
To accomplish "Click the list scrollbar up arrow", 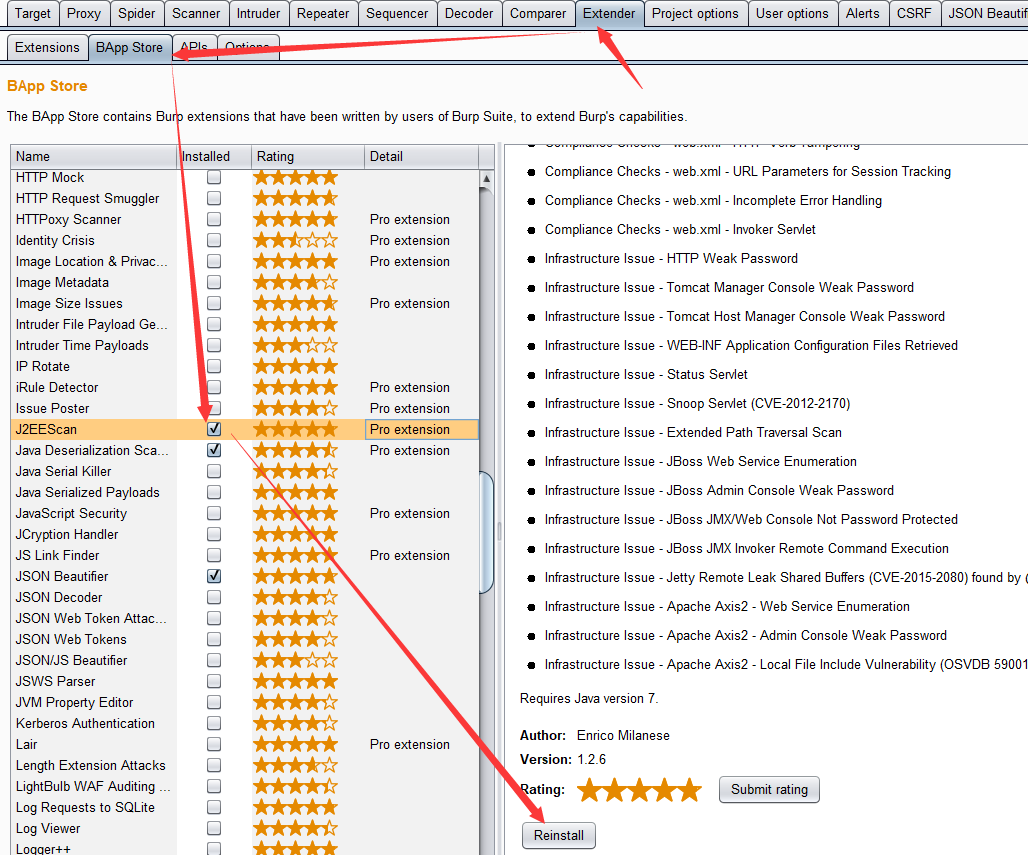I will [x=486, y=178].
